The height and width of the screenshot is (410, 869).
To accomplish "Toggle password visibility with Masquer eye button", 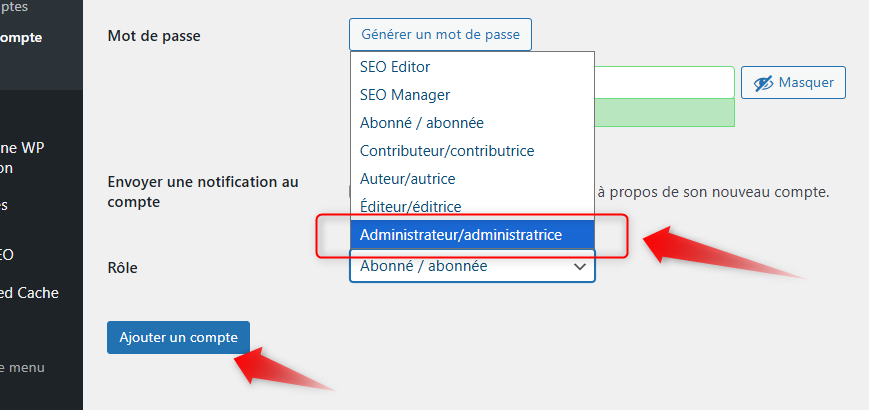I will (793, 83).
